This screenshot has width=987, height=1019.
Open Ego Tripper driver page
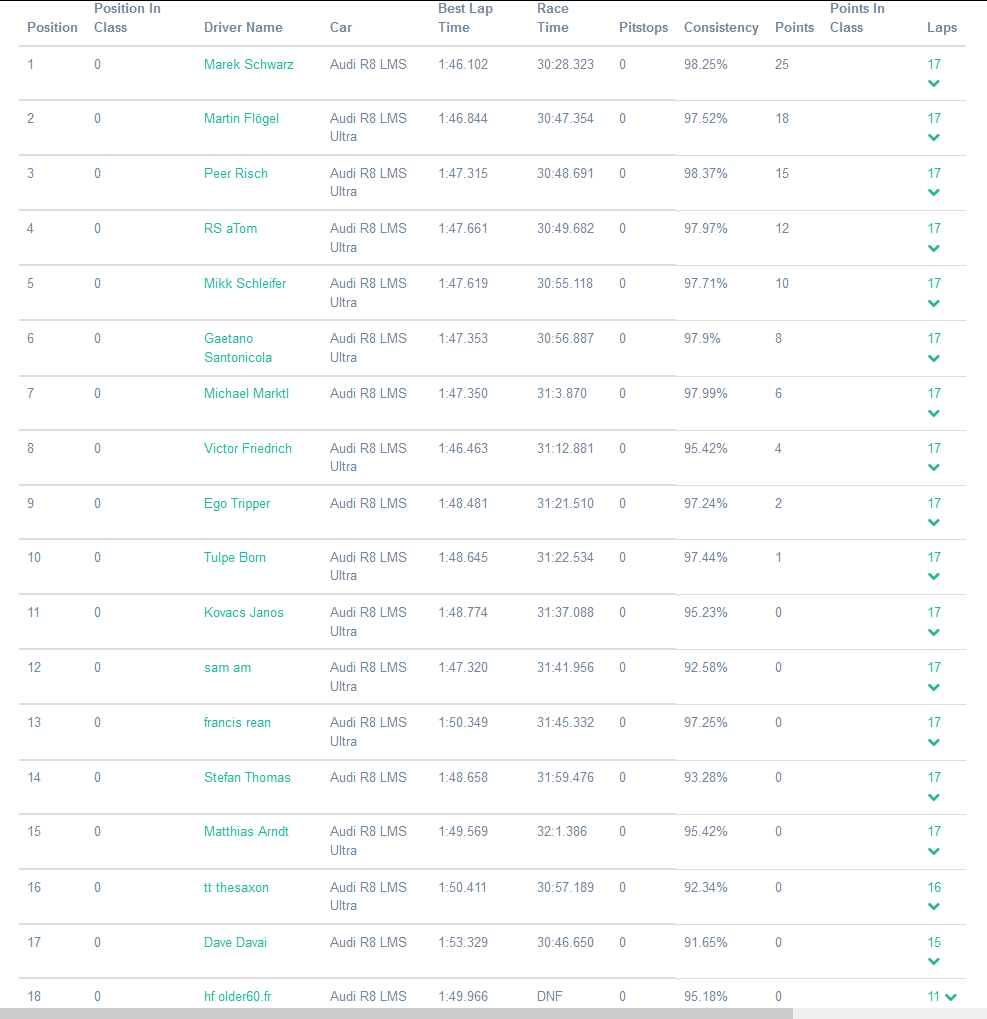pyautogui.click(x=237, y=504)
